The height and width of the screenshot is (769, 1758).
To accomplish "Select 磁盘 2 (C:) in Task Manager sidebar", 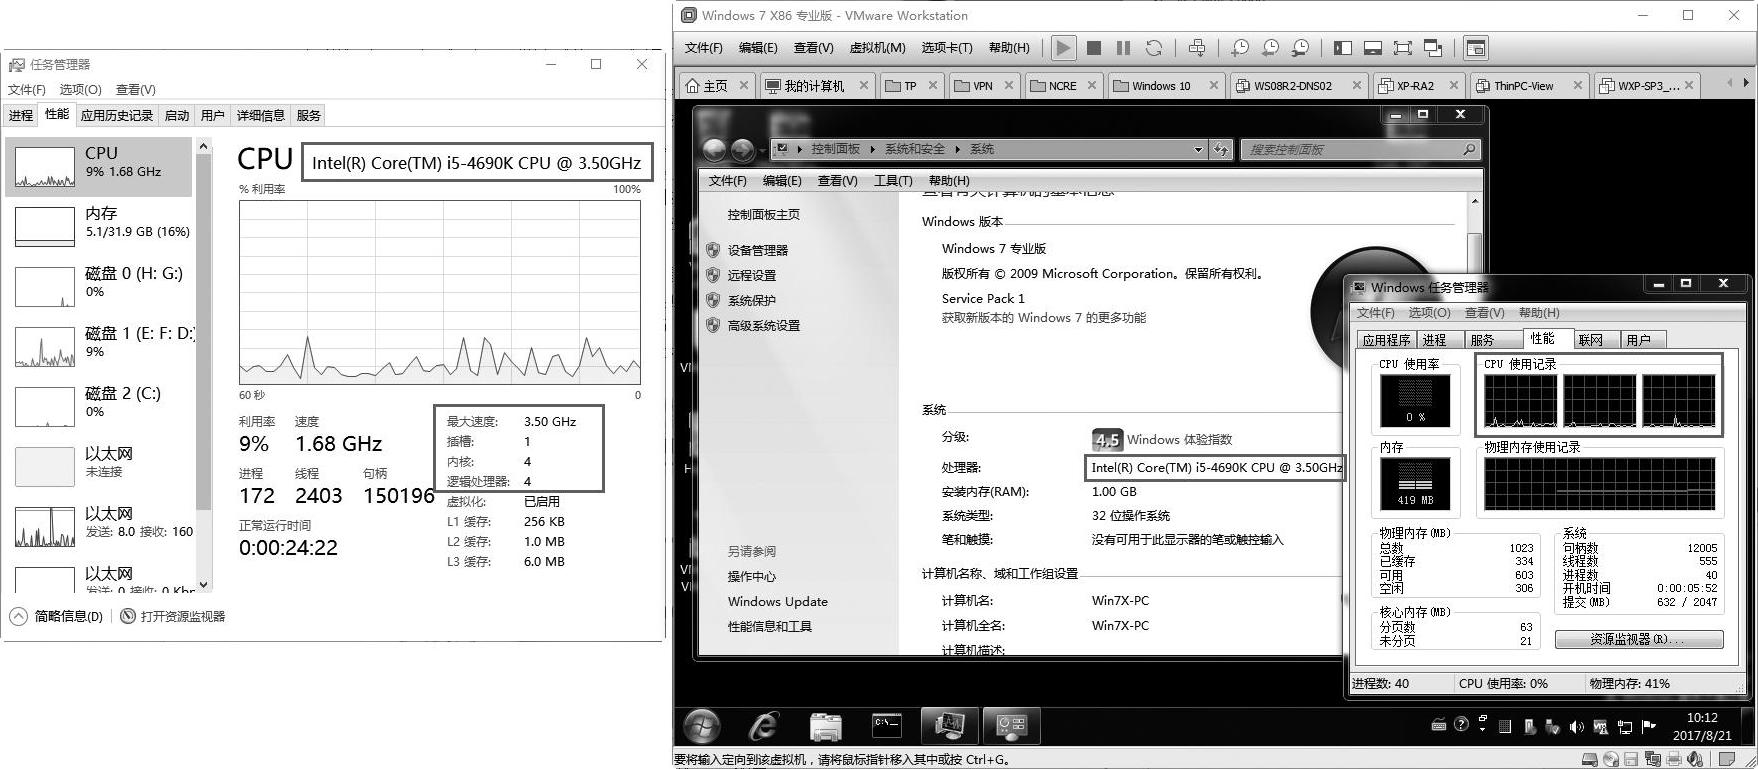I will coord(99,405).
